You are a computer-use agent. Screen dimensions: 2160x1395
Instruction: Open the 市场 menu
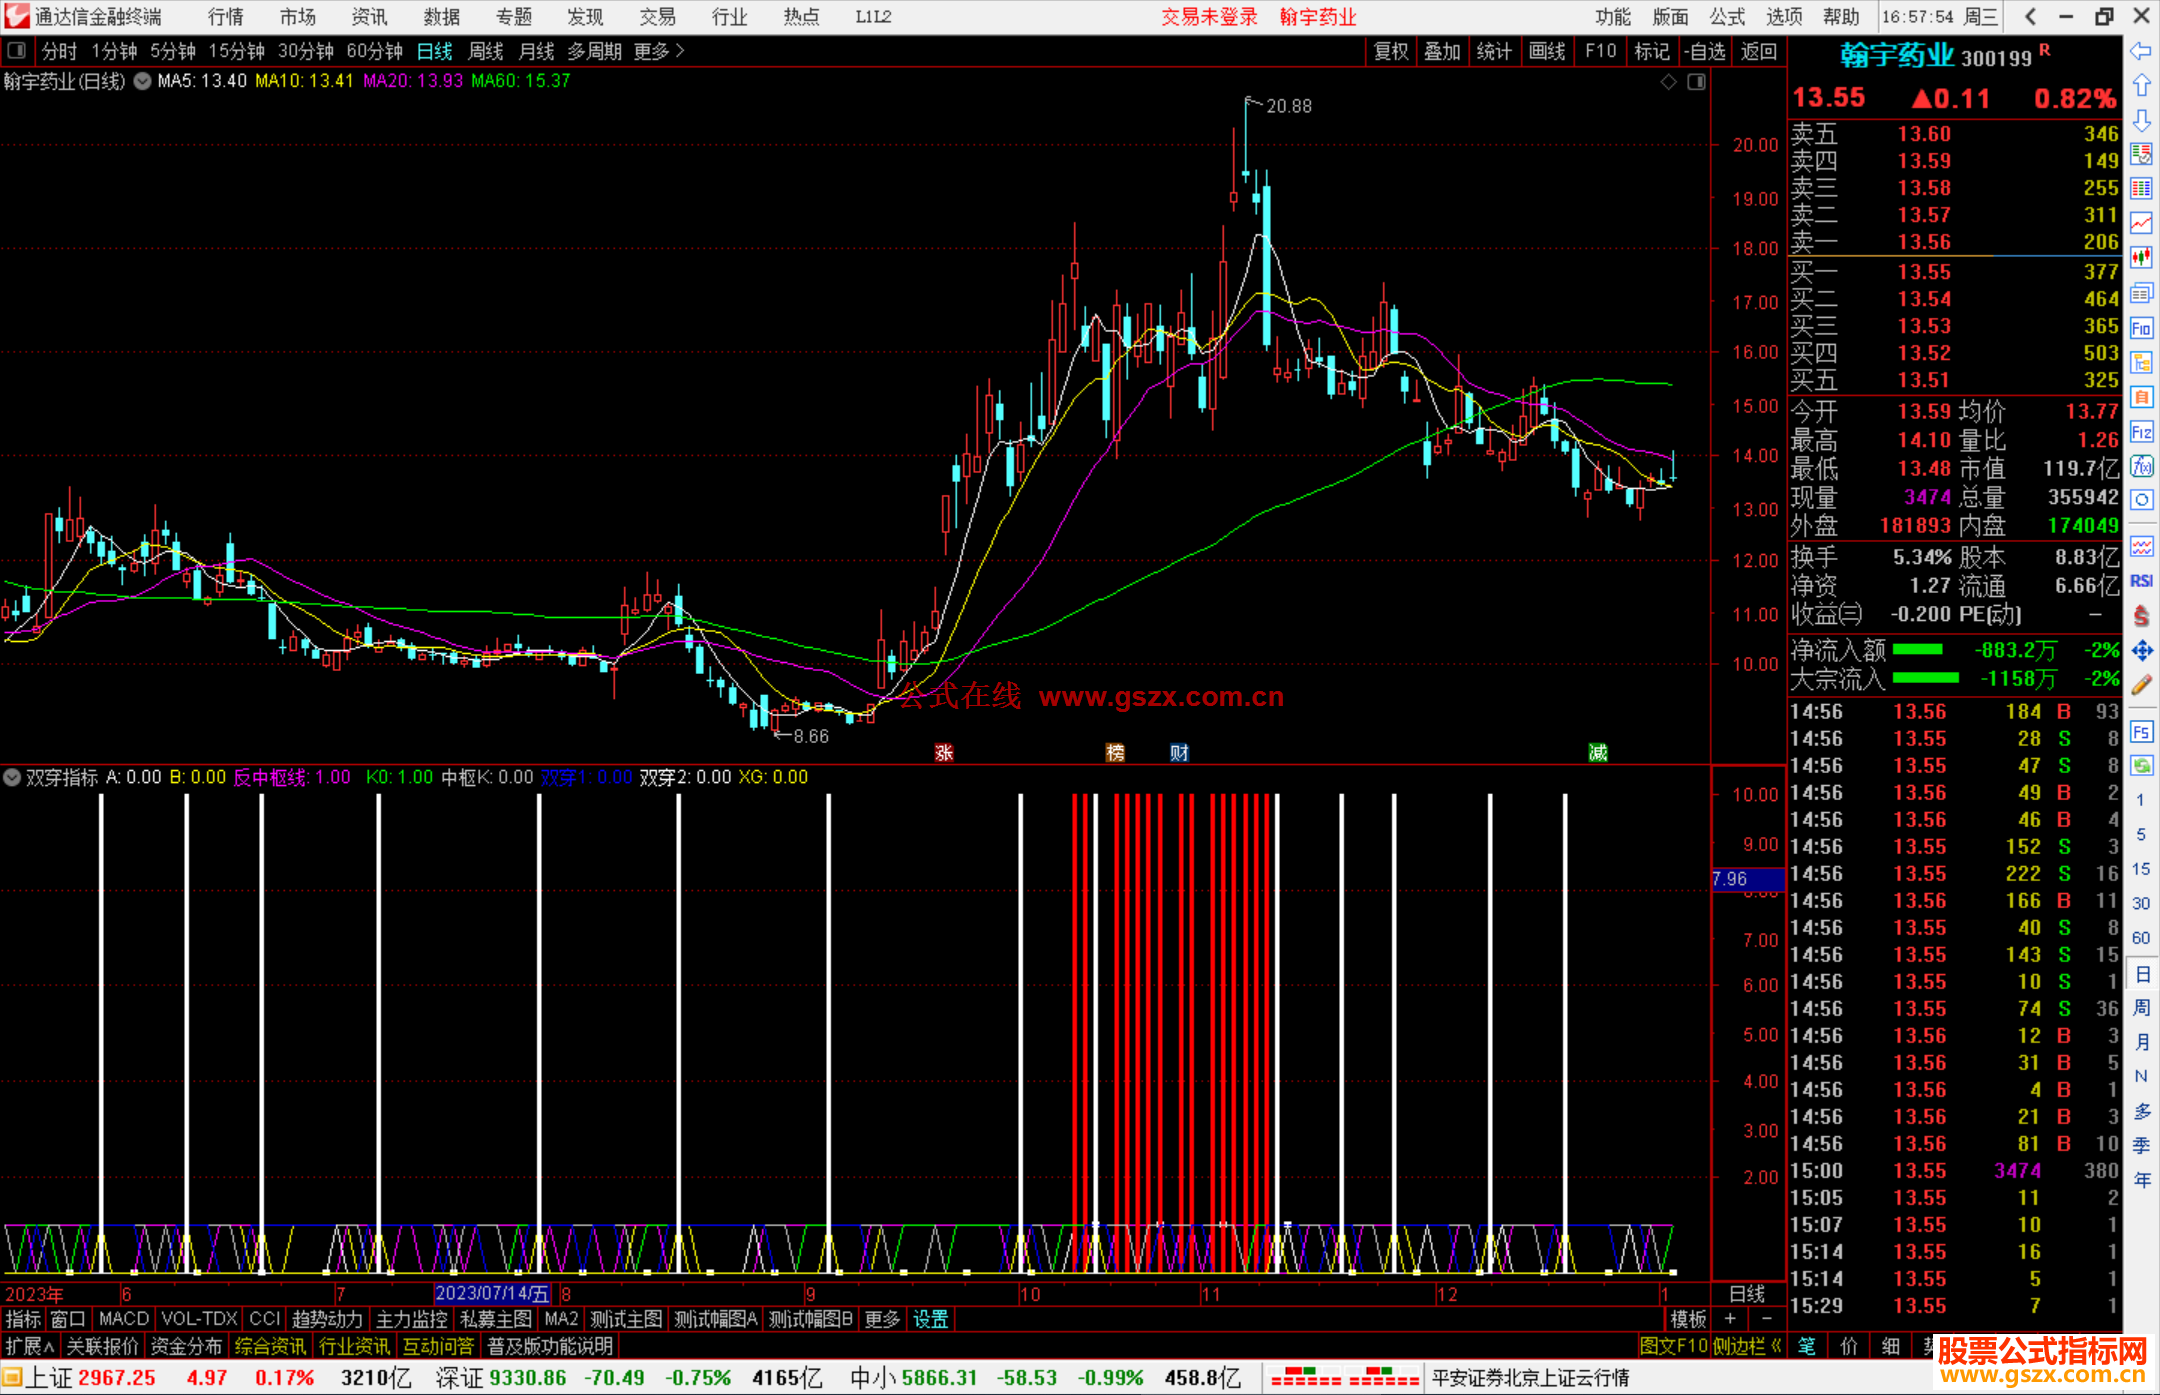click(x=297, y=16)
